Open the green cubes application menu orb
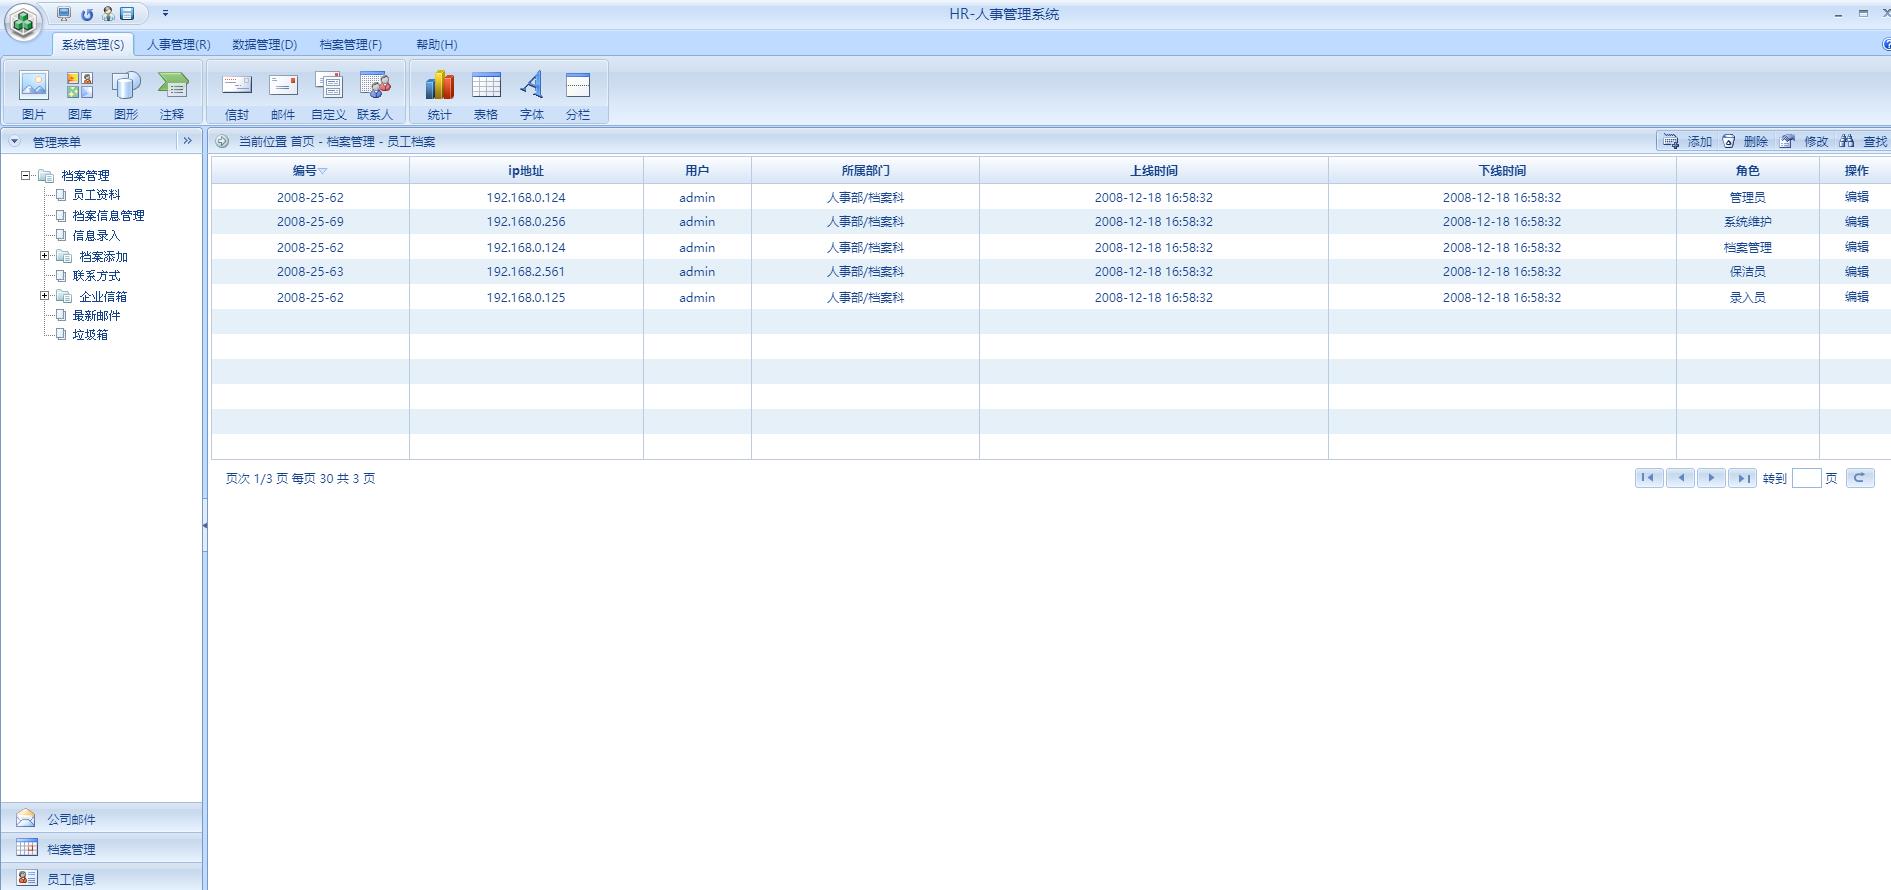This screenshot has width=1891, height=890. point(24,21)
